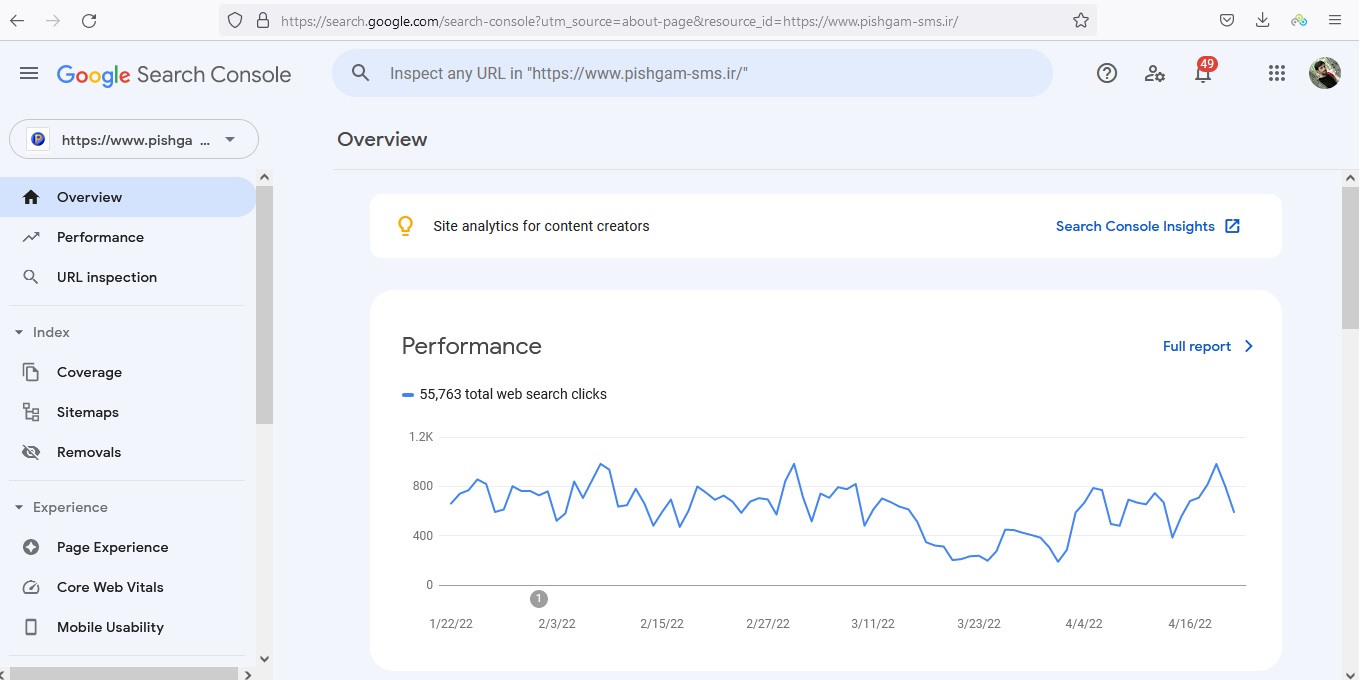This screenshot has height=680, width=1364.
Task: Click the external-link icon beside Insights
Action: (x=1233, y=226)
